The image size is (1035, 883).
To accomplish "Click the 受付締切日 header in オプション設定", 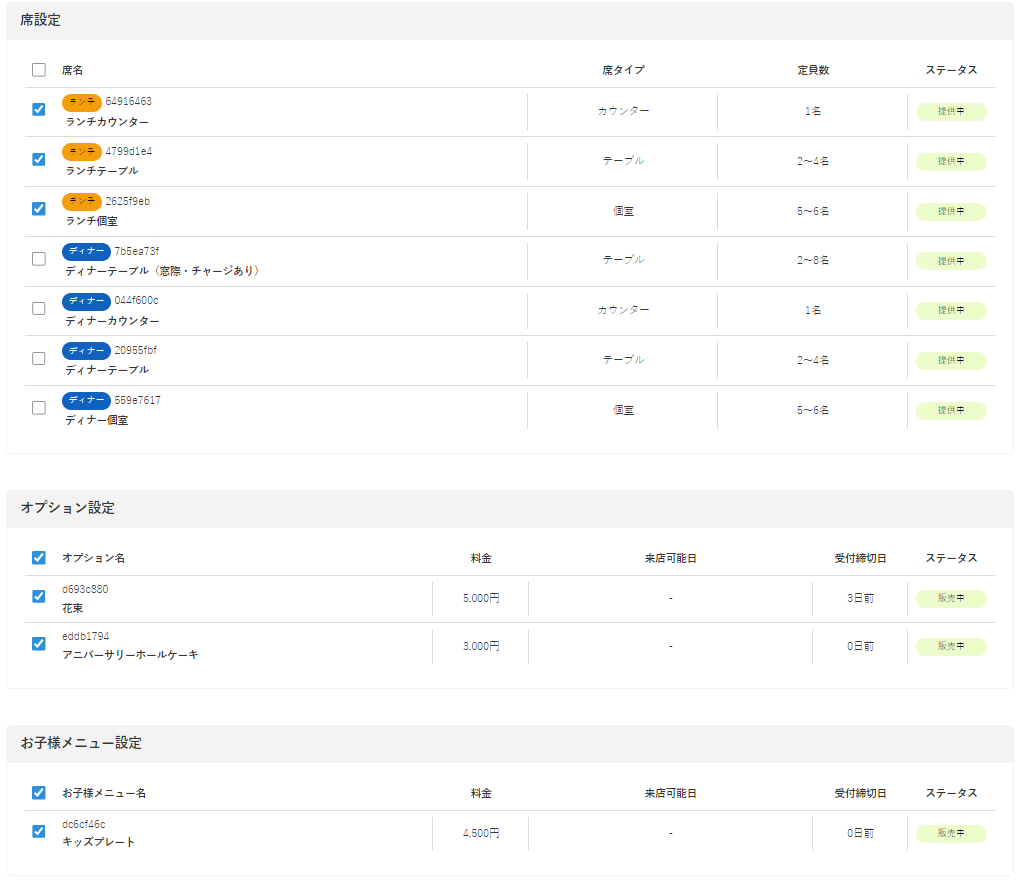I will point(860,558).
